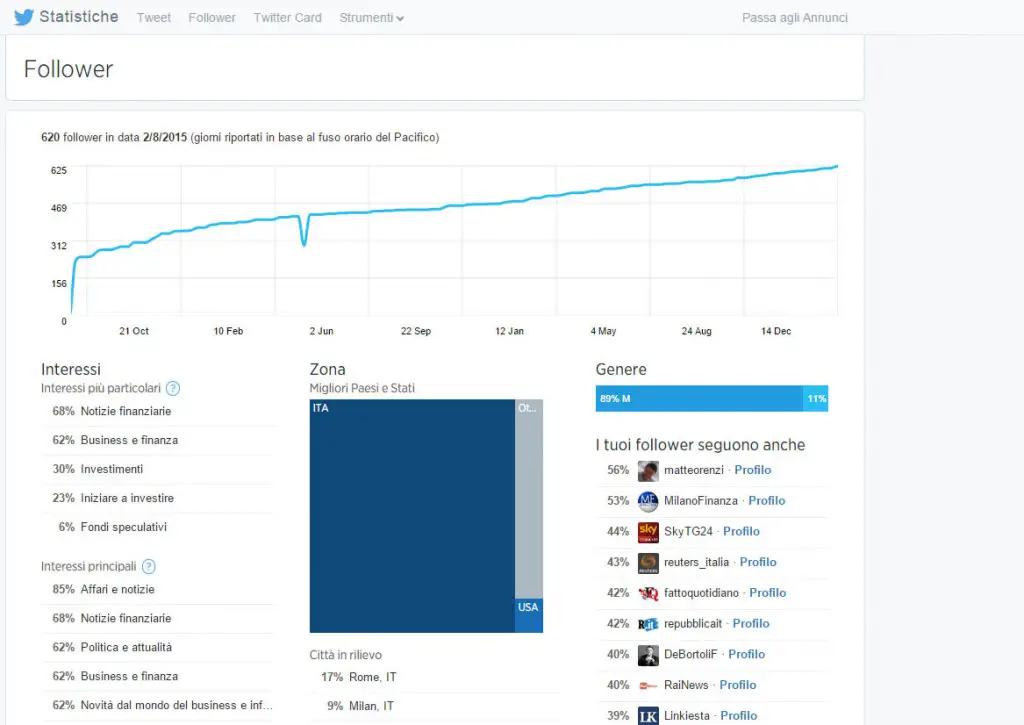Image resolution: width=1024 pixels, height=725 pixels.
Task: Open Linkiesta Profilo link
Action: coord(739,715)
